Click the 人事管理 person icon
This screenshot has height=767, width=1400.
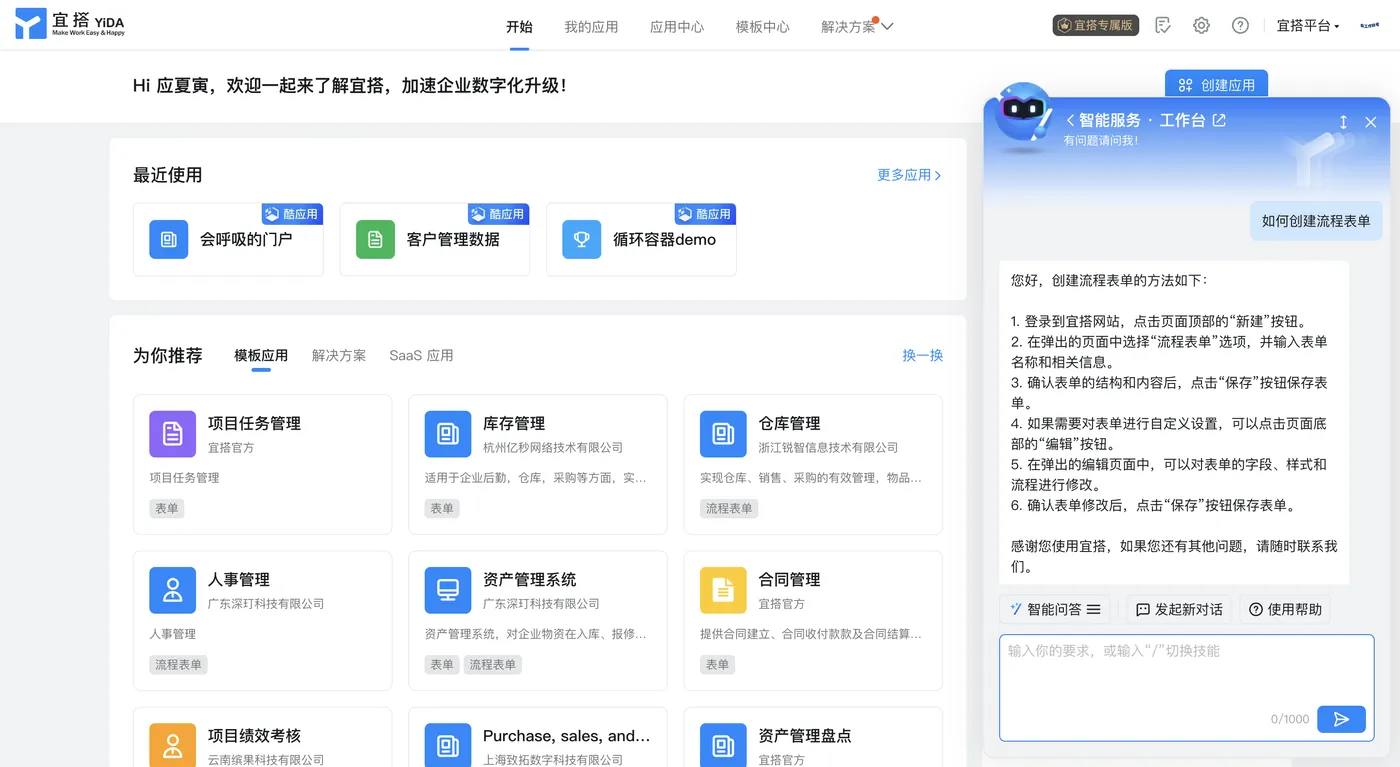click(173, 590)
